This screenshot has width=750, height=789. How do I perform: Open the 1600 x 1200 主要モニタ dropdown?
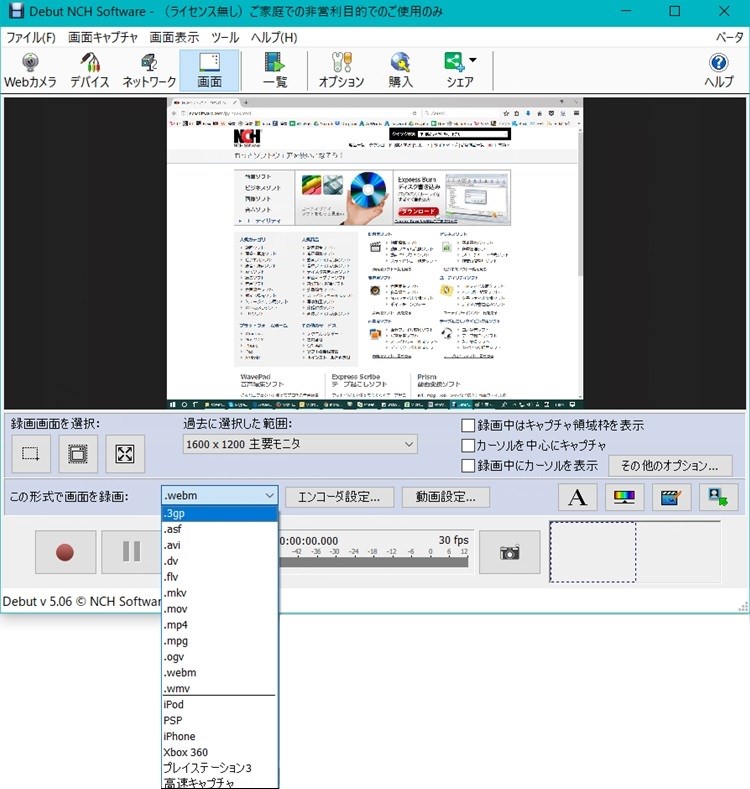pos(300,444)
